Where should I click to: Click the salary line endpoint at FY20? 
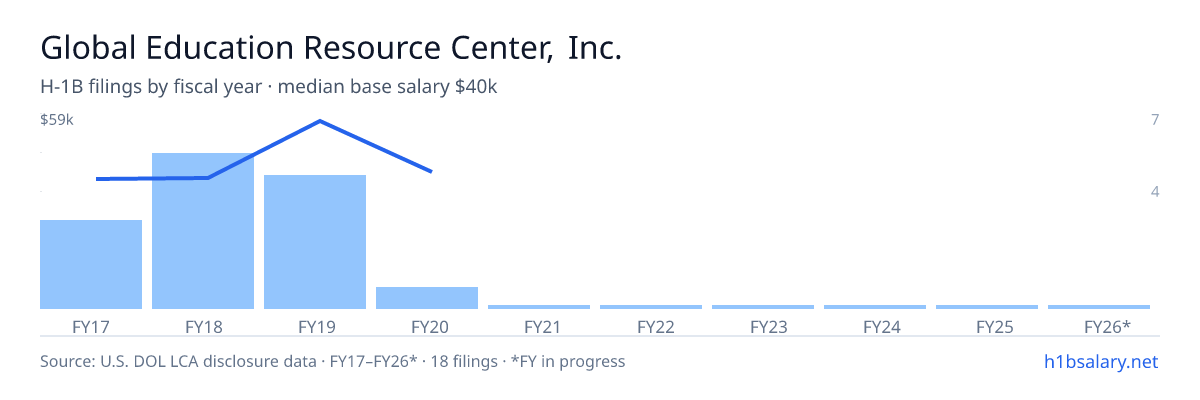point(431,172)
